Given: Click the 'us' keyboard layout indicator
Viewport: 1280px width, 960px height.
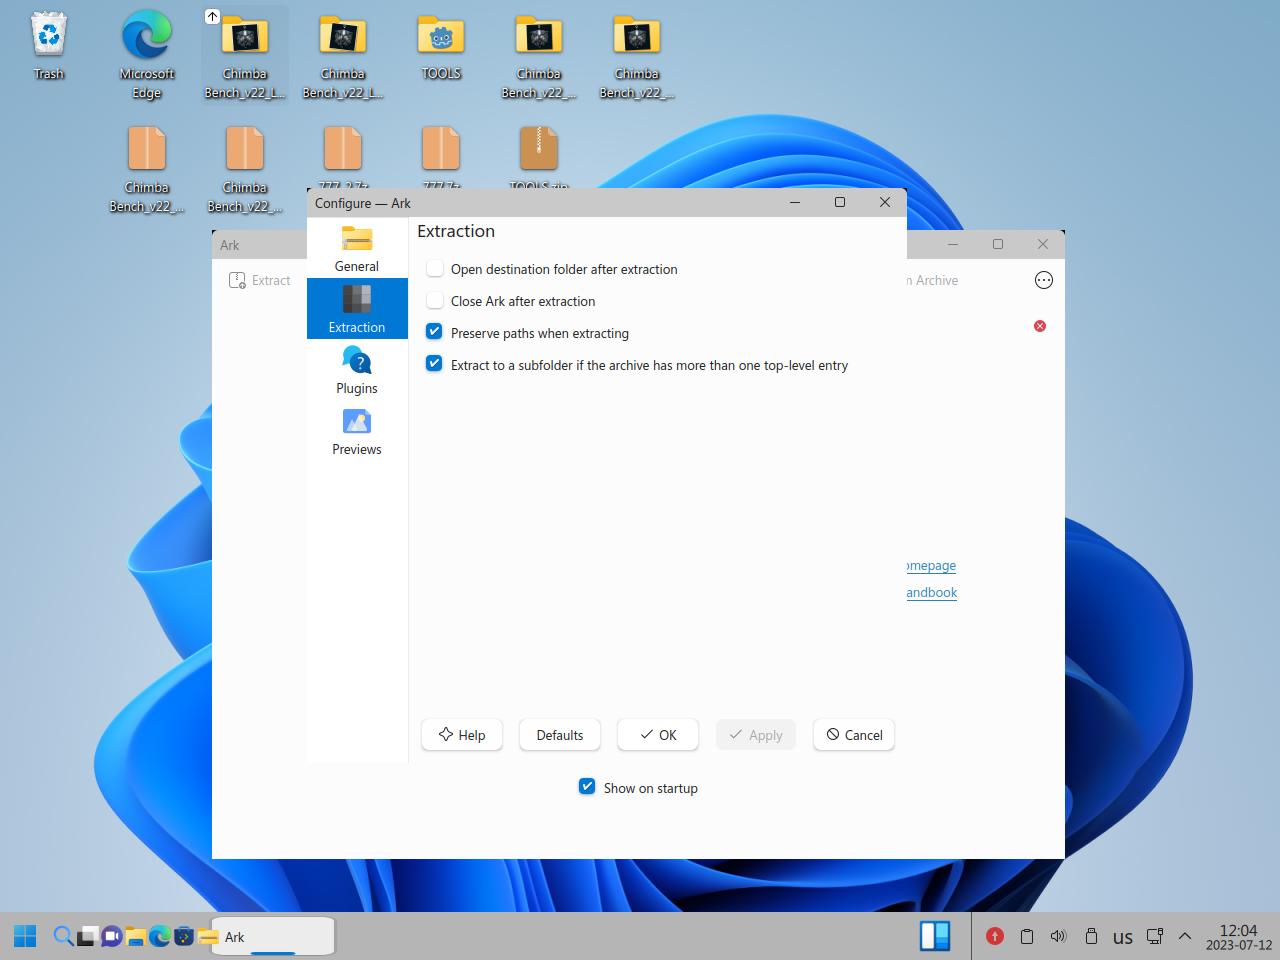Looking at the screenshot, I should [x=1123, y=938].
